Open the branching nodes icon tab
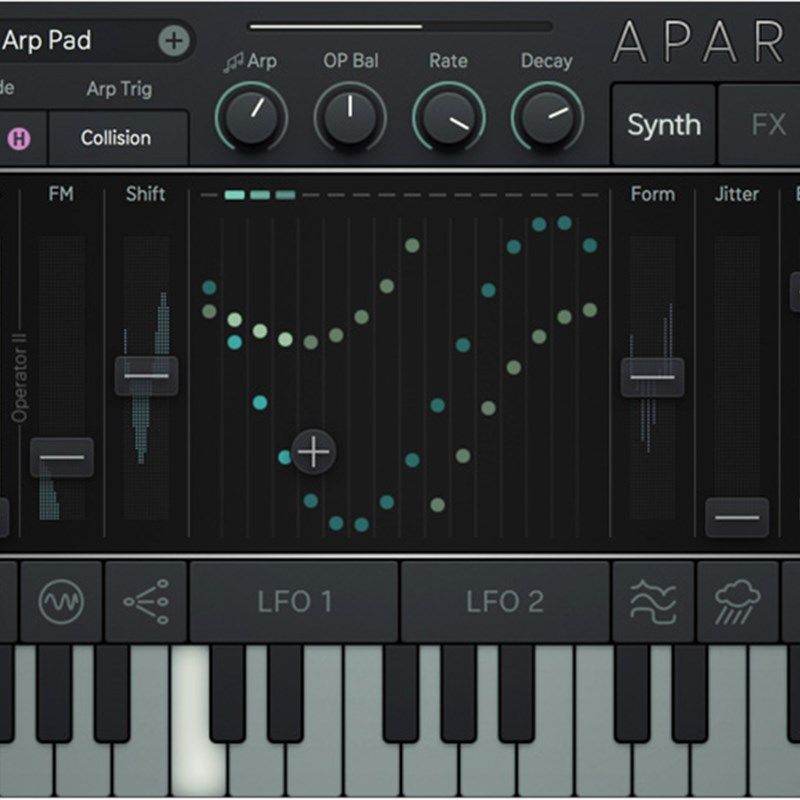The image size is (800, 800). [146, 602]
